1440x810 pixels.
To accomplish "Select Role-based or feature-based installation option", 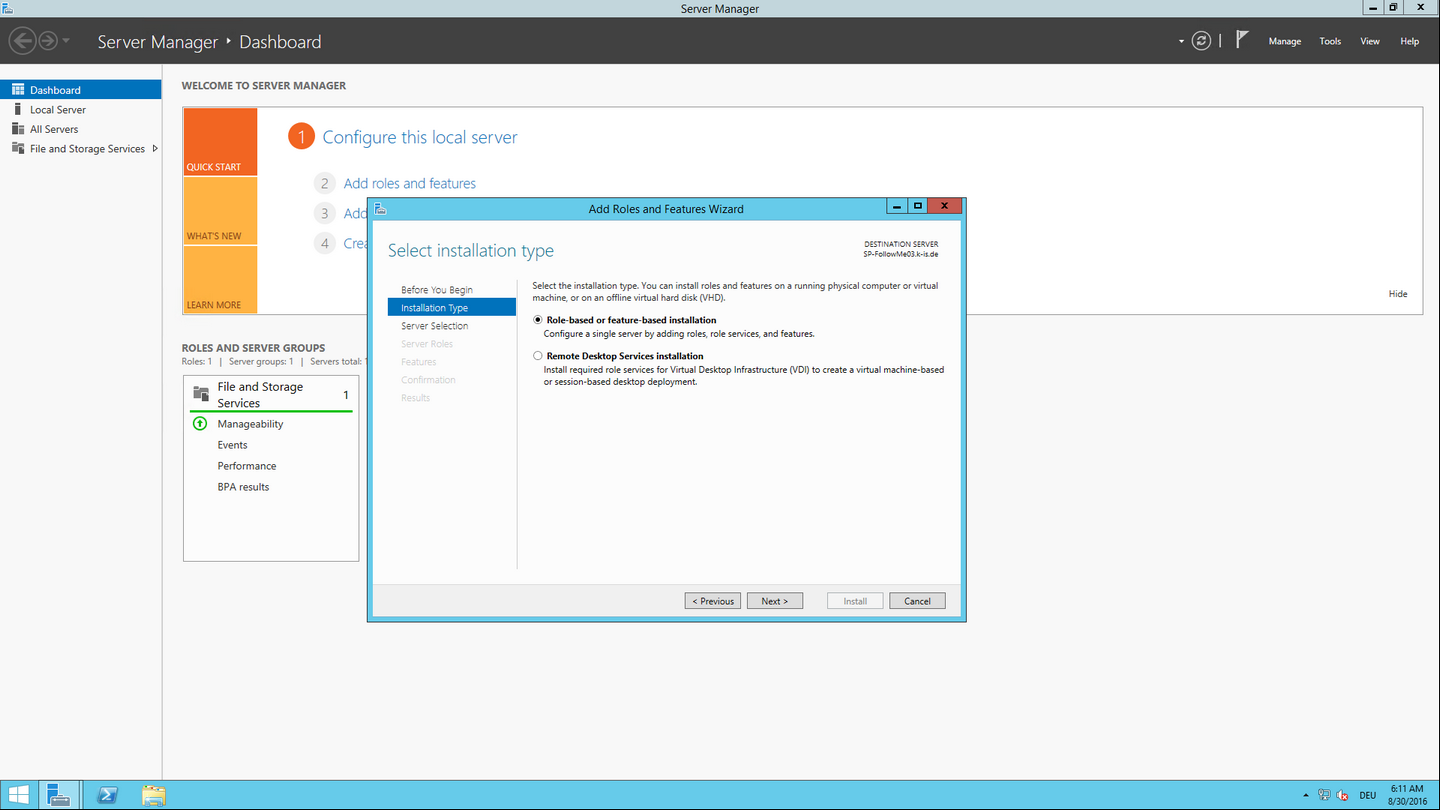I will [x=538, y=320].
